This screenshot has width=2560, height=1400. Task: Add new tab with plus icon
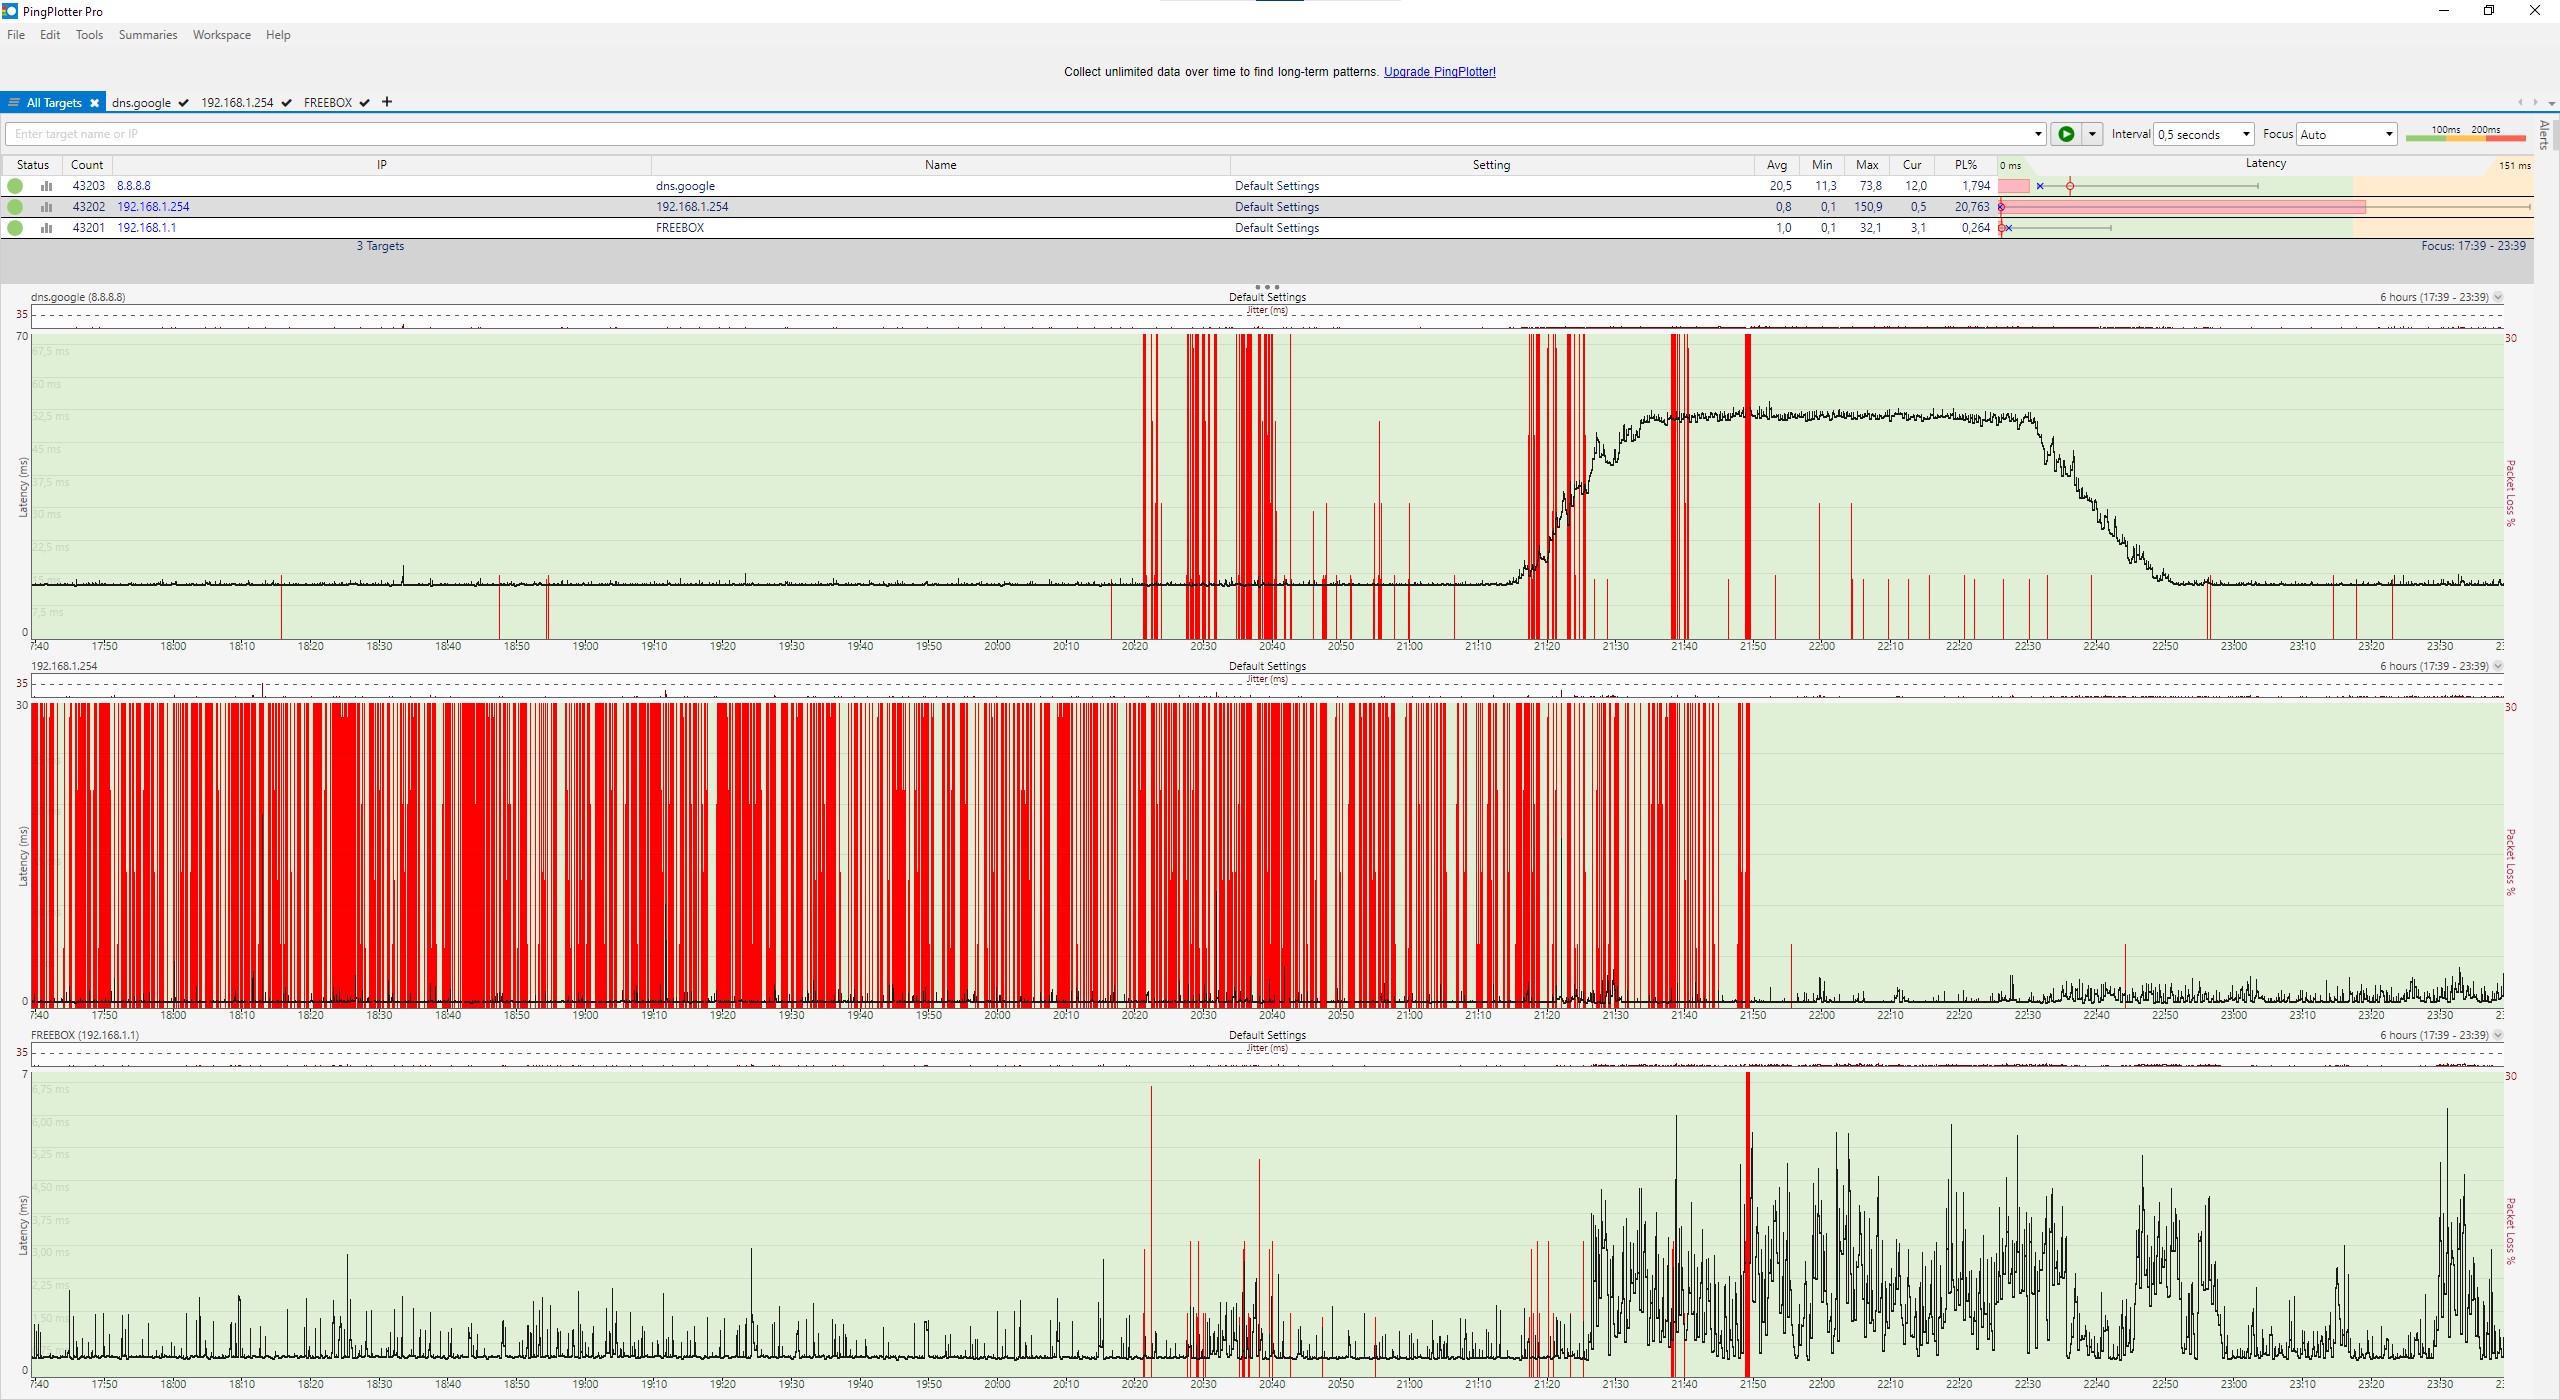point(387,102)
